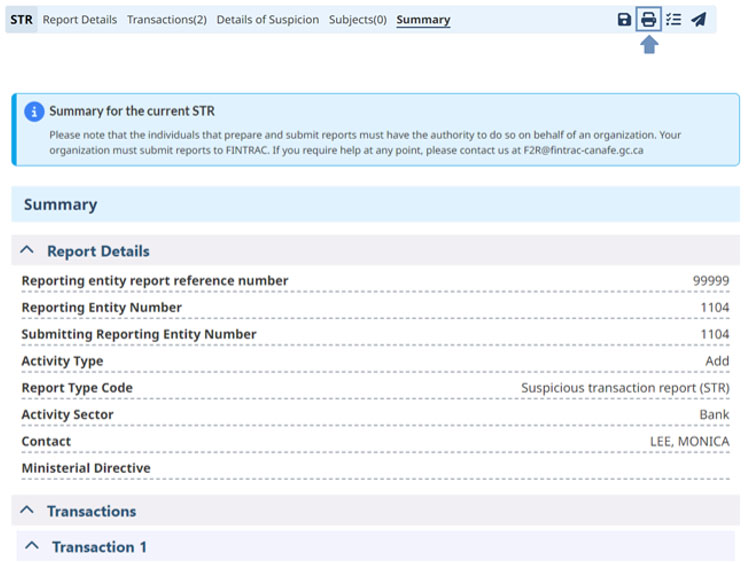The height and width of the screenshot is (562, 750).
Task: Click the Reporting Entity Number row value 1104
Action: click(715, 308)
